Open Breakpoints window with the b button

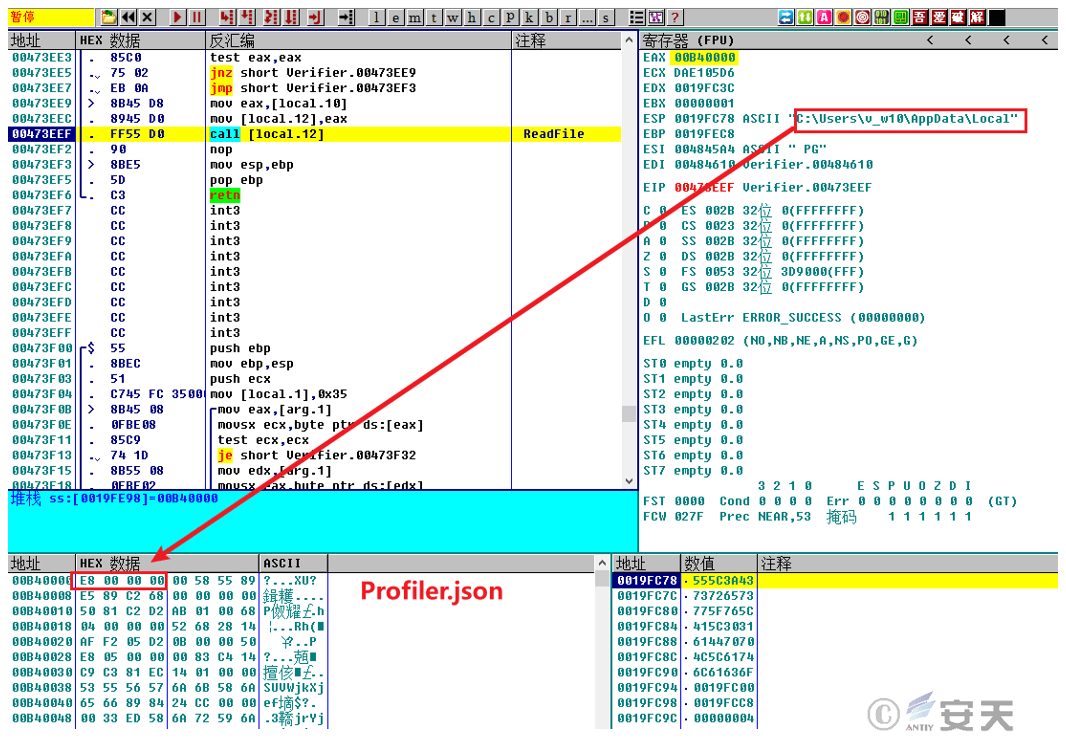[x=548, y=17]
